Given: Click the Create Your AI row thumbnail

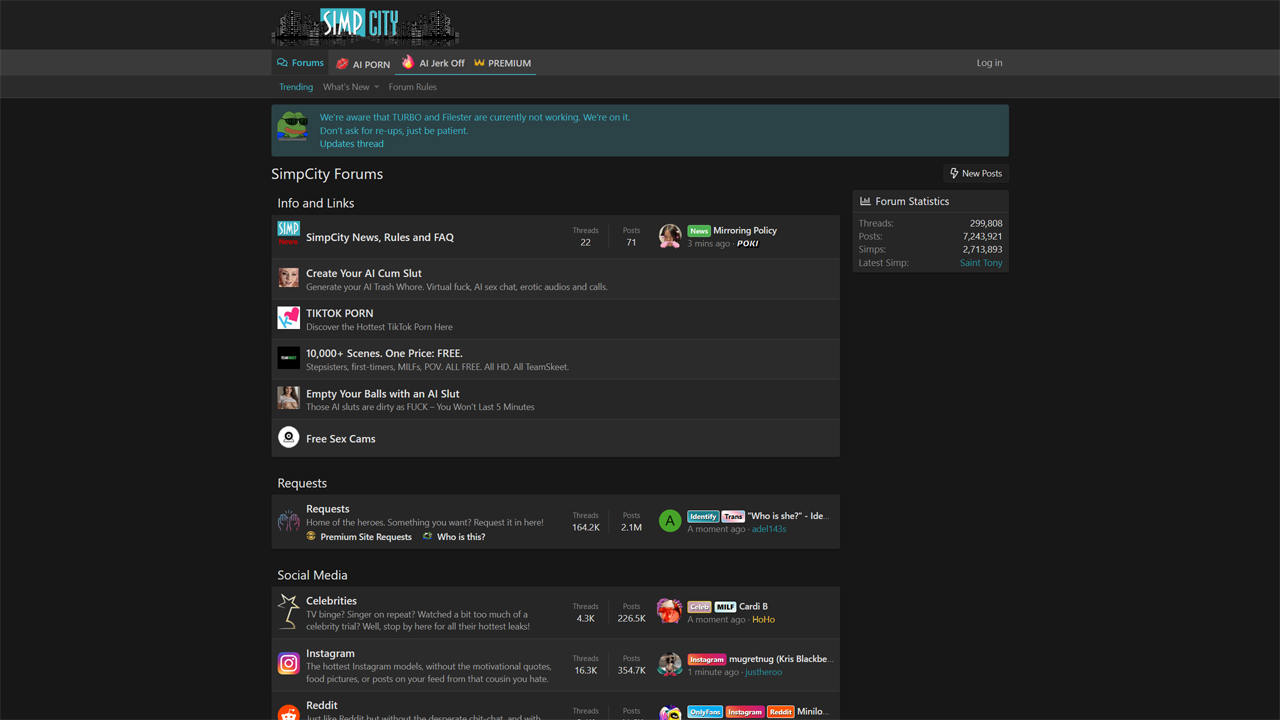Looking at the screenshot, I should tap(288, 277).
